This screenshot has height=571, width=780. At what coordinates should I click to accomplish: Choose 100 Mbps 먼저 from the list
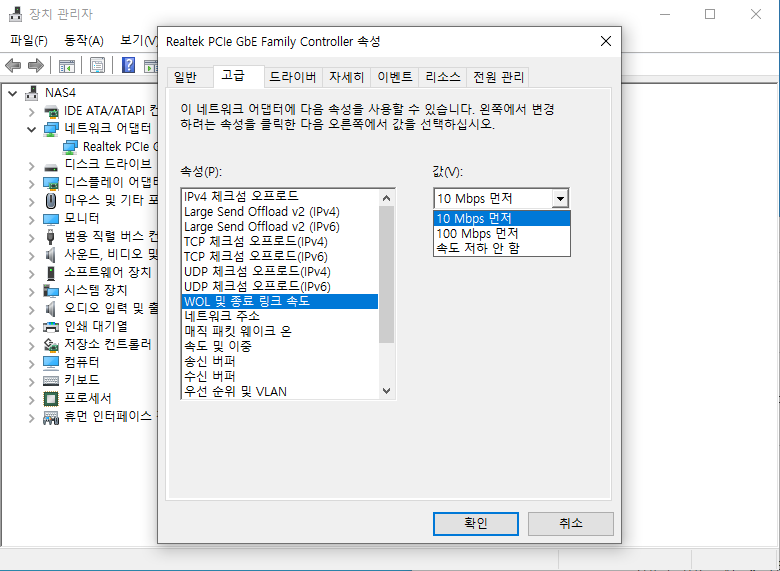[501, 233]
